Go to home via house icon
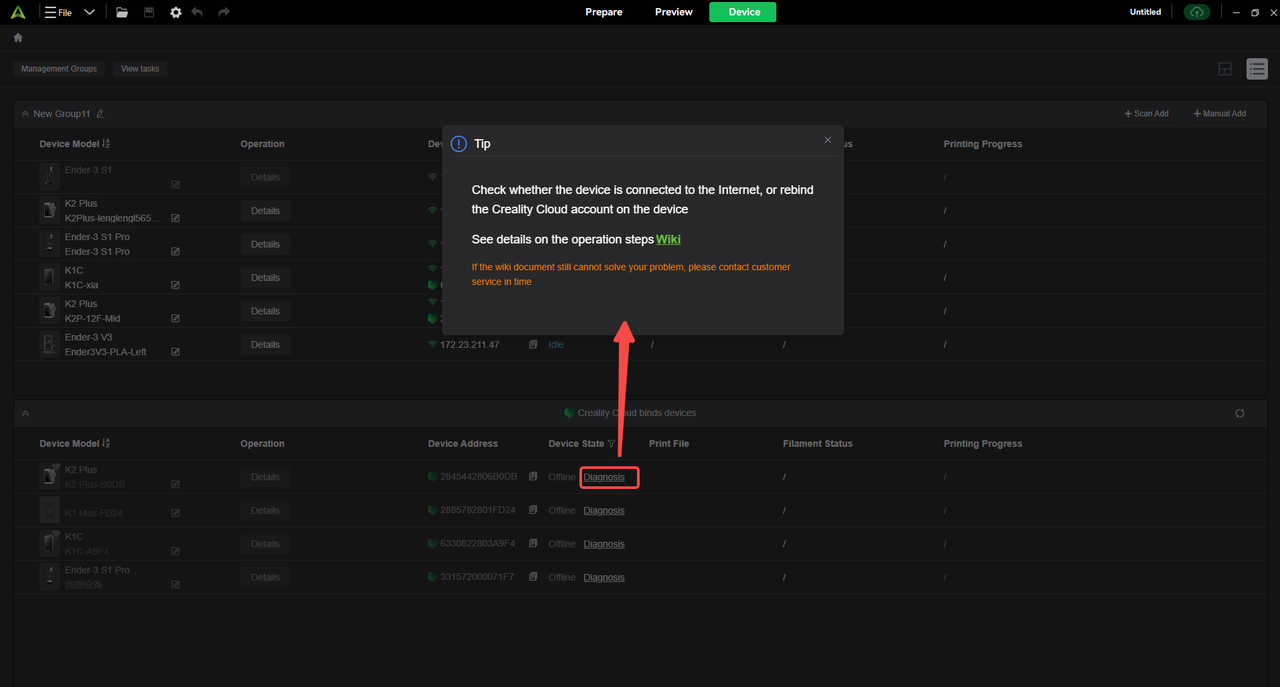The image size is (1280, 687). pos(18,38)
